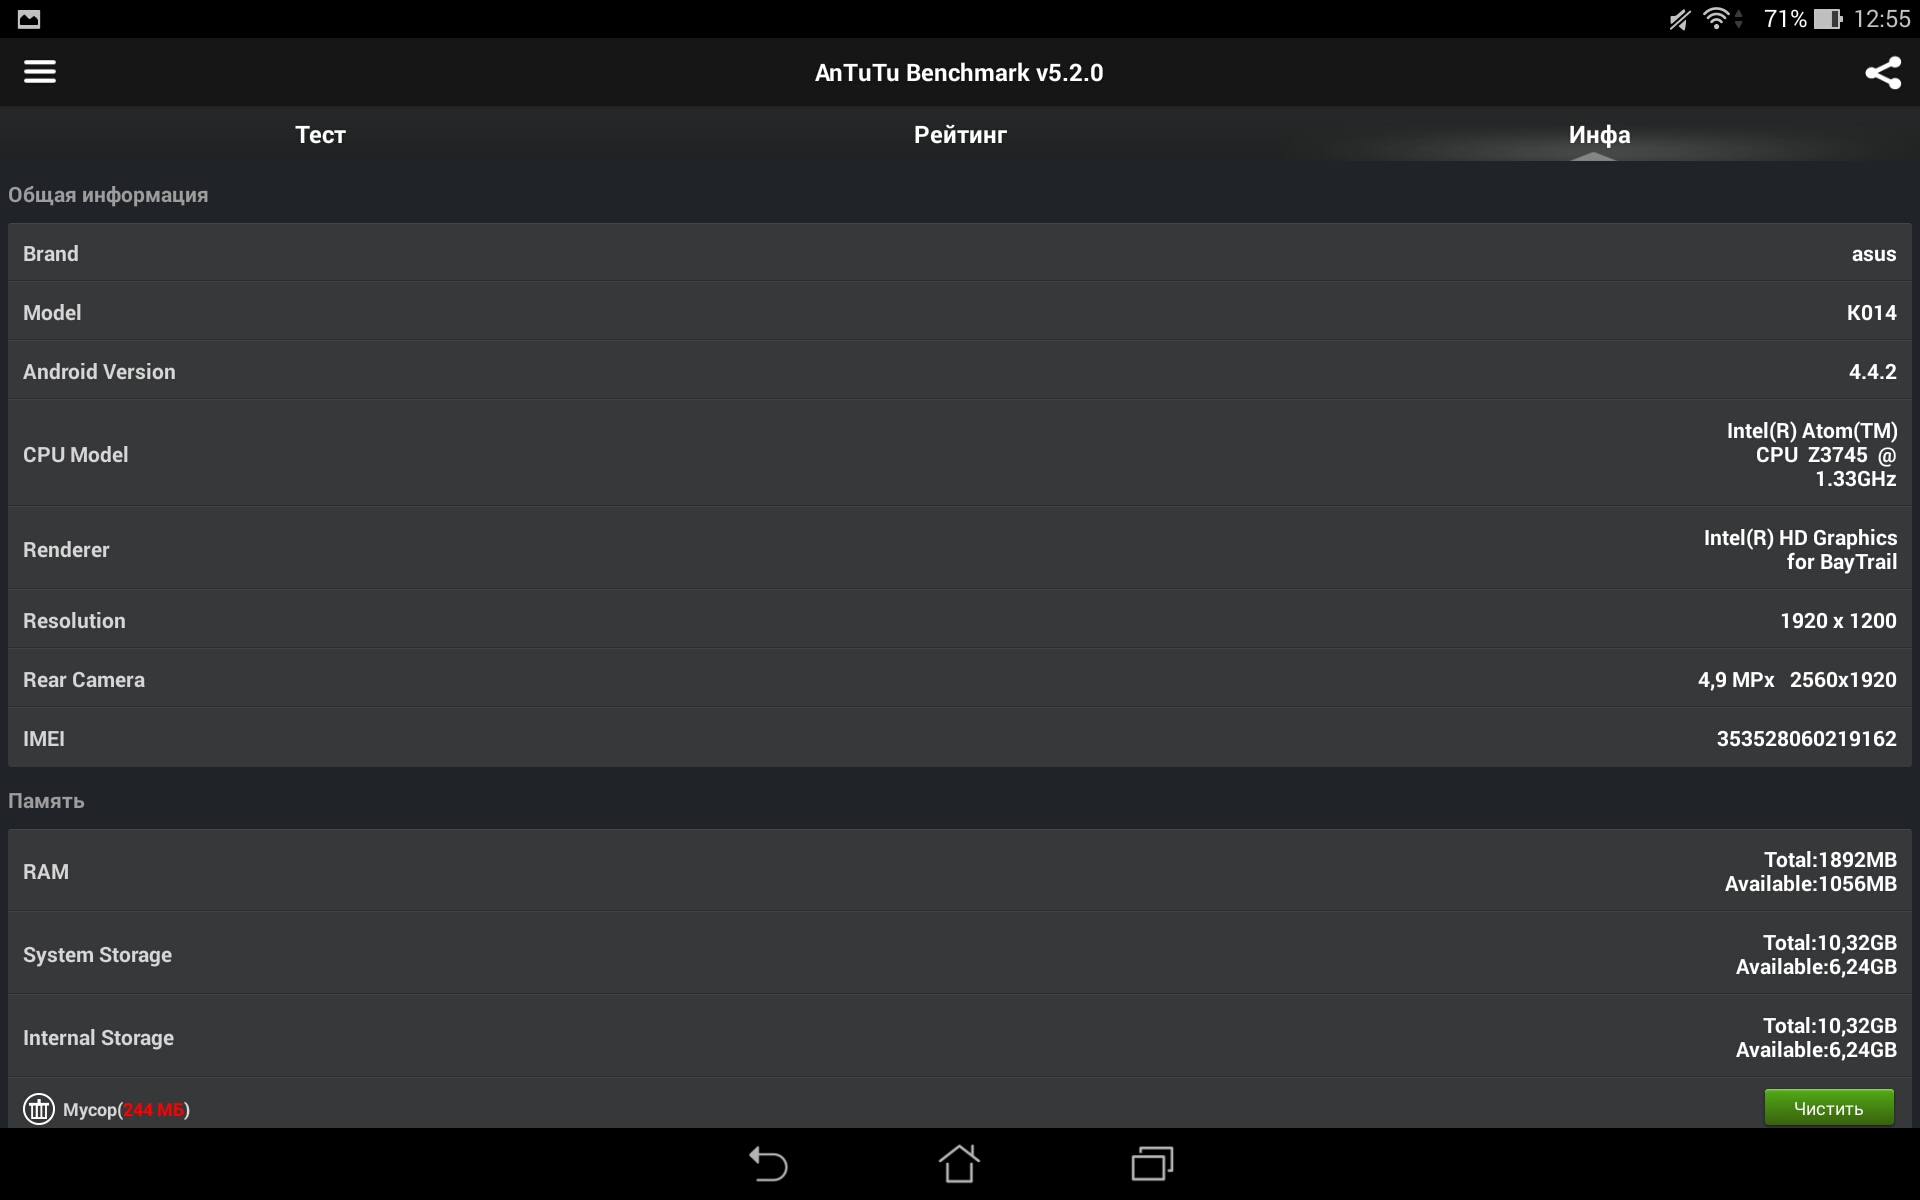
Task: Tap the asus brand value
Action: click(x=1873, y=254)
